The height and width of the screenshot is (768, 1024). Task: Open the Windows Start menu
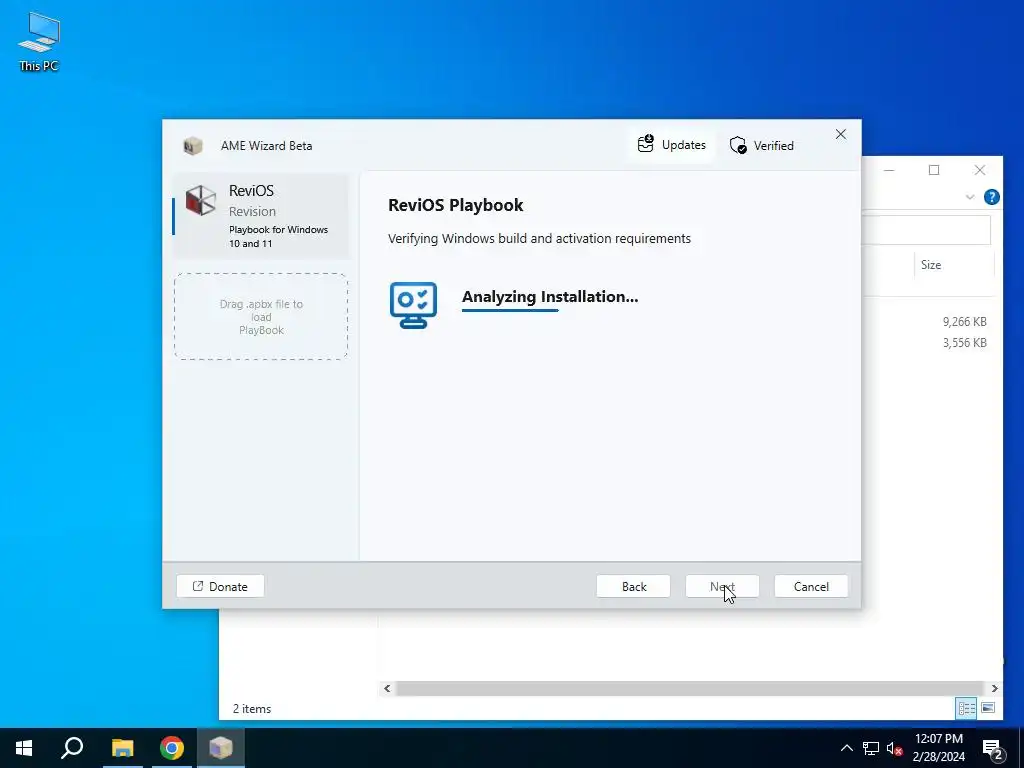point(24,748)
